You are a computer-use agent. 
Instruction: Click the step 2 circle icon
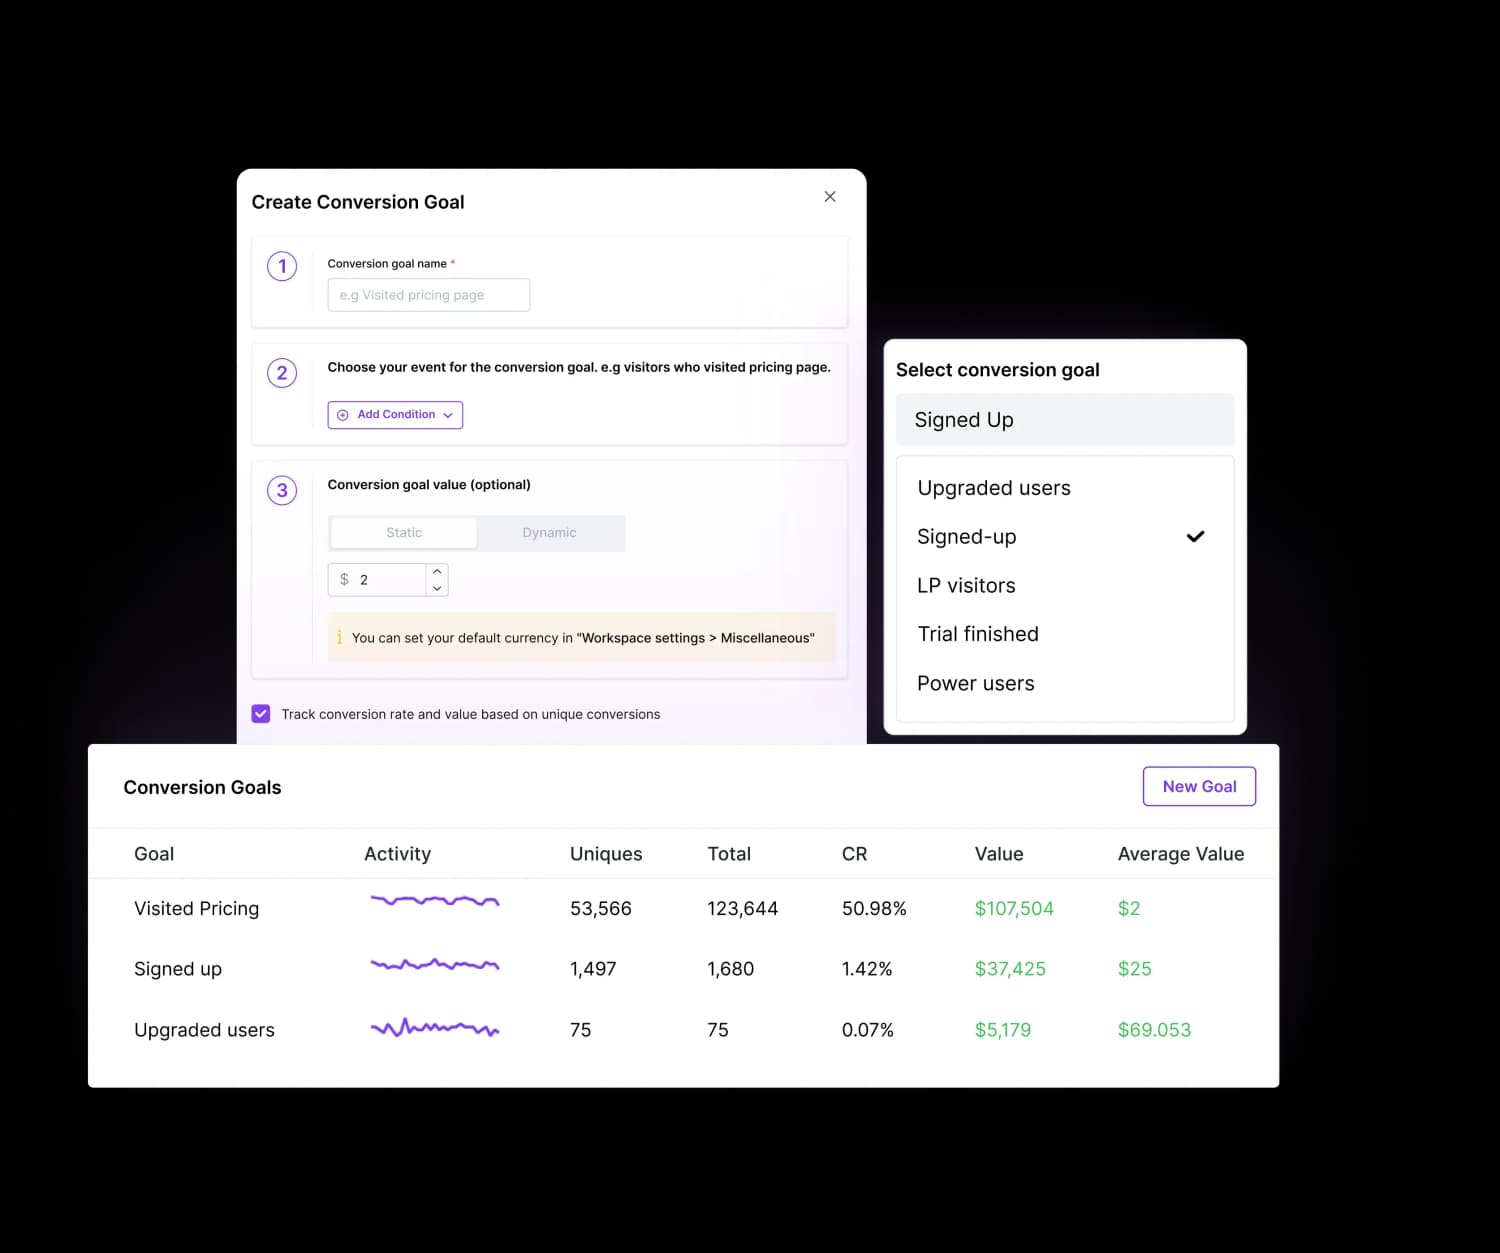[282, 373]
